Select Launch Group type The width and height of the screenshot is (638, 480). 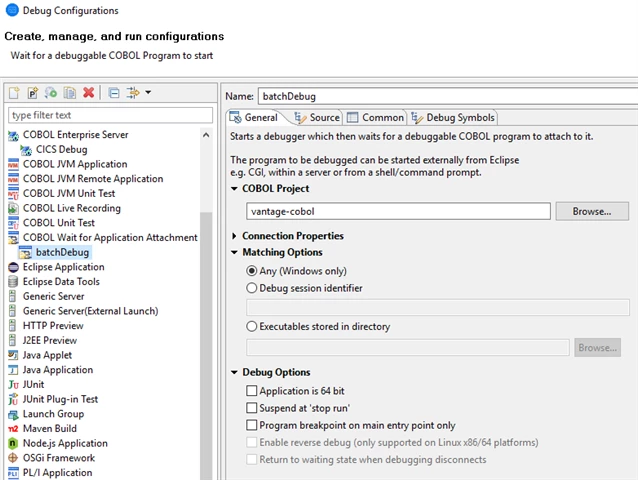coord(53,414)
